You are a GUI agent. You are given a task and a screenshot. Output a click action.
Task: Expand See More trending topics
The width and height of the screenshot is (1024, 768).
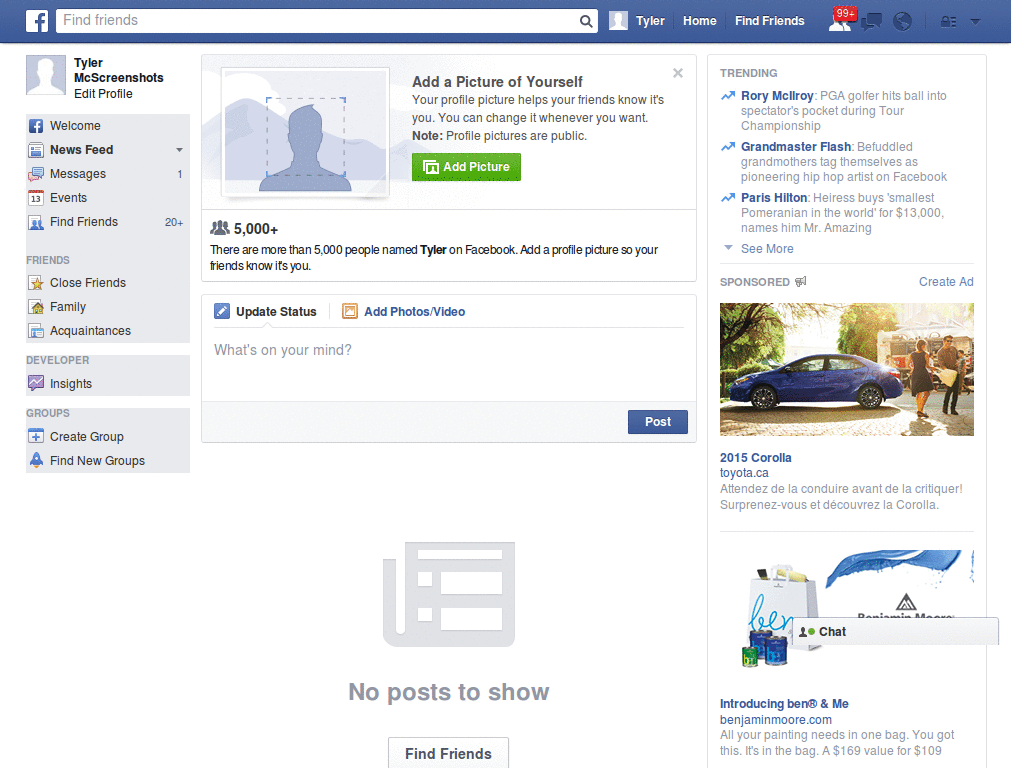[767, 249]
